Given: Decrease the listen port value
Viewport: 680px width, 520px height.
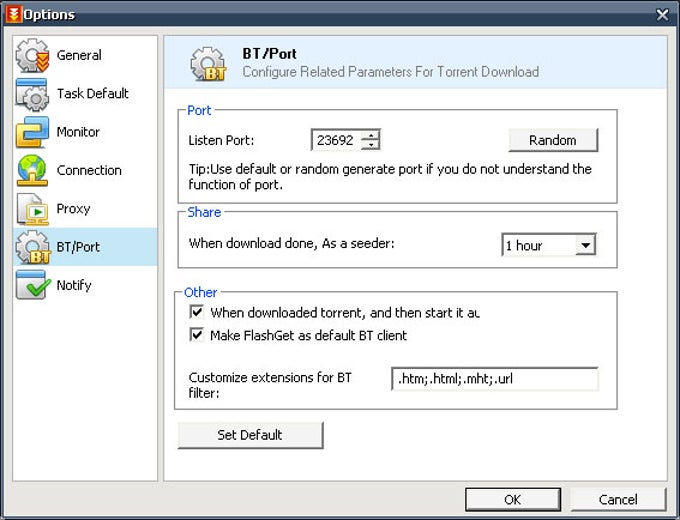Looking at the screenshot, I should [x=371, y=144].
